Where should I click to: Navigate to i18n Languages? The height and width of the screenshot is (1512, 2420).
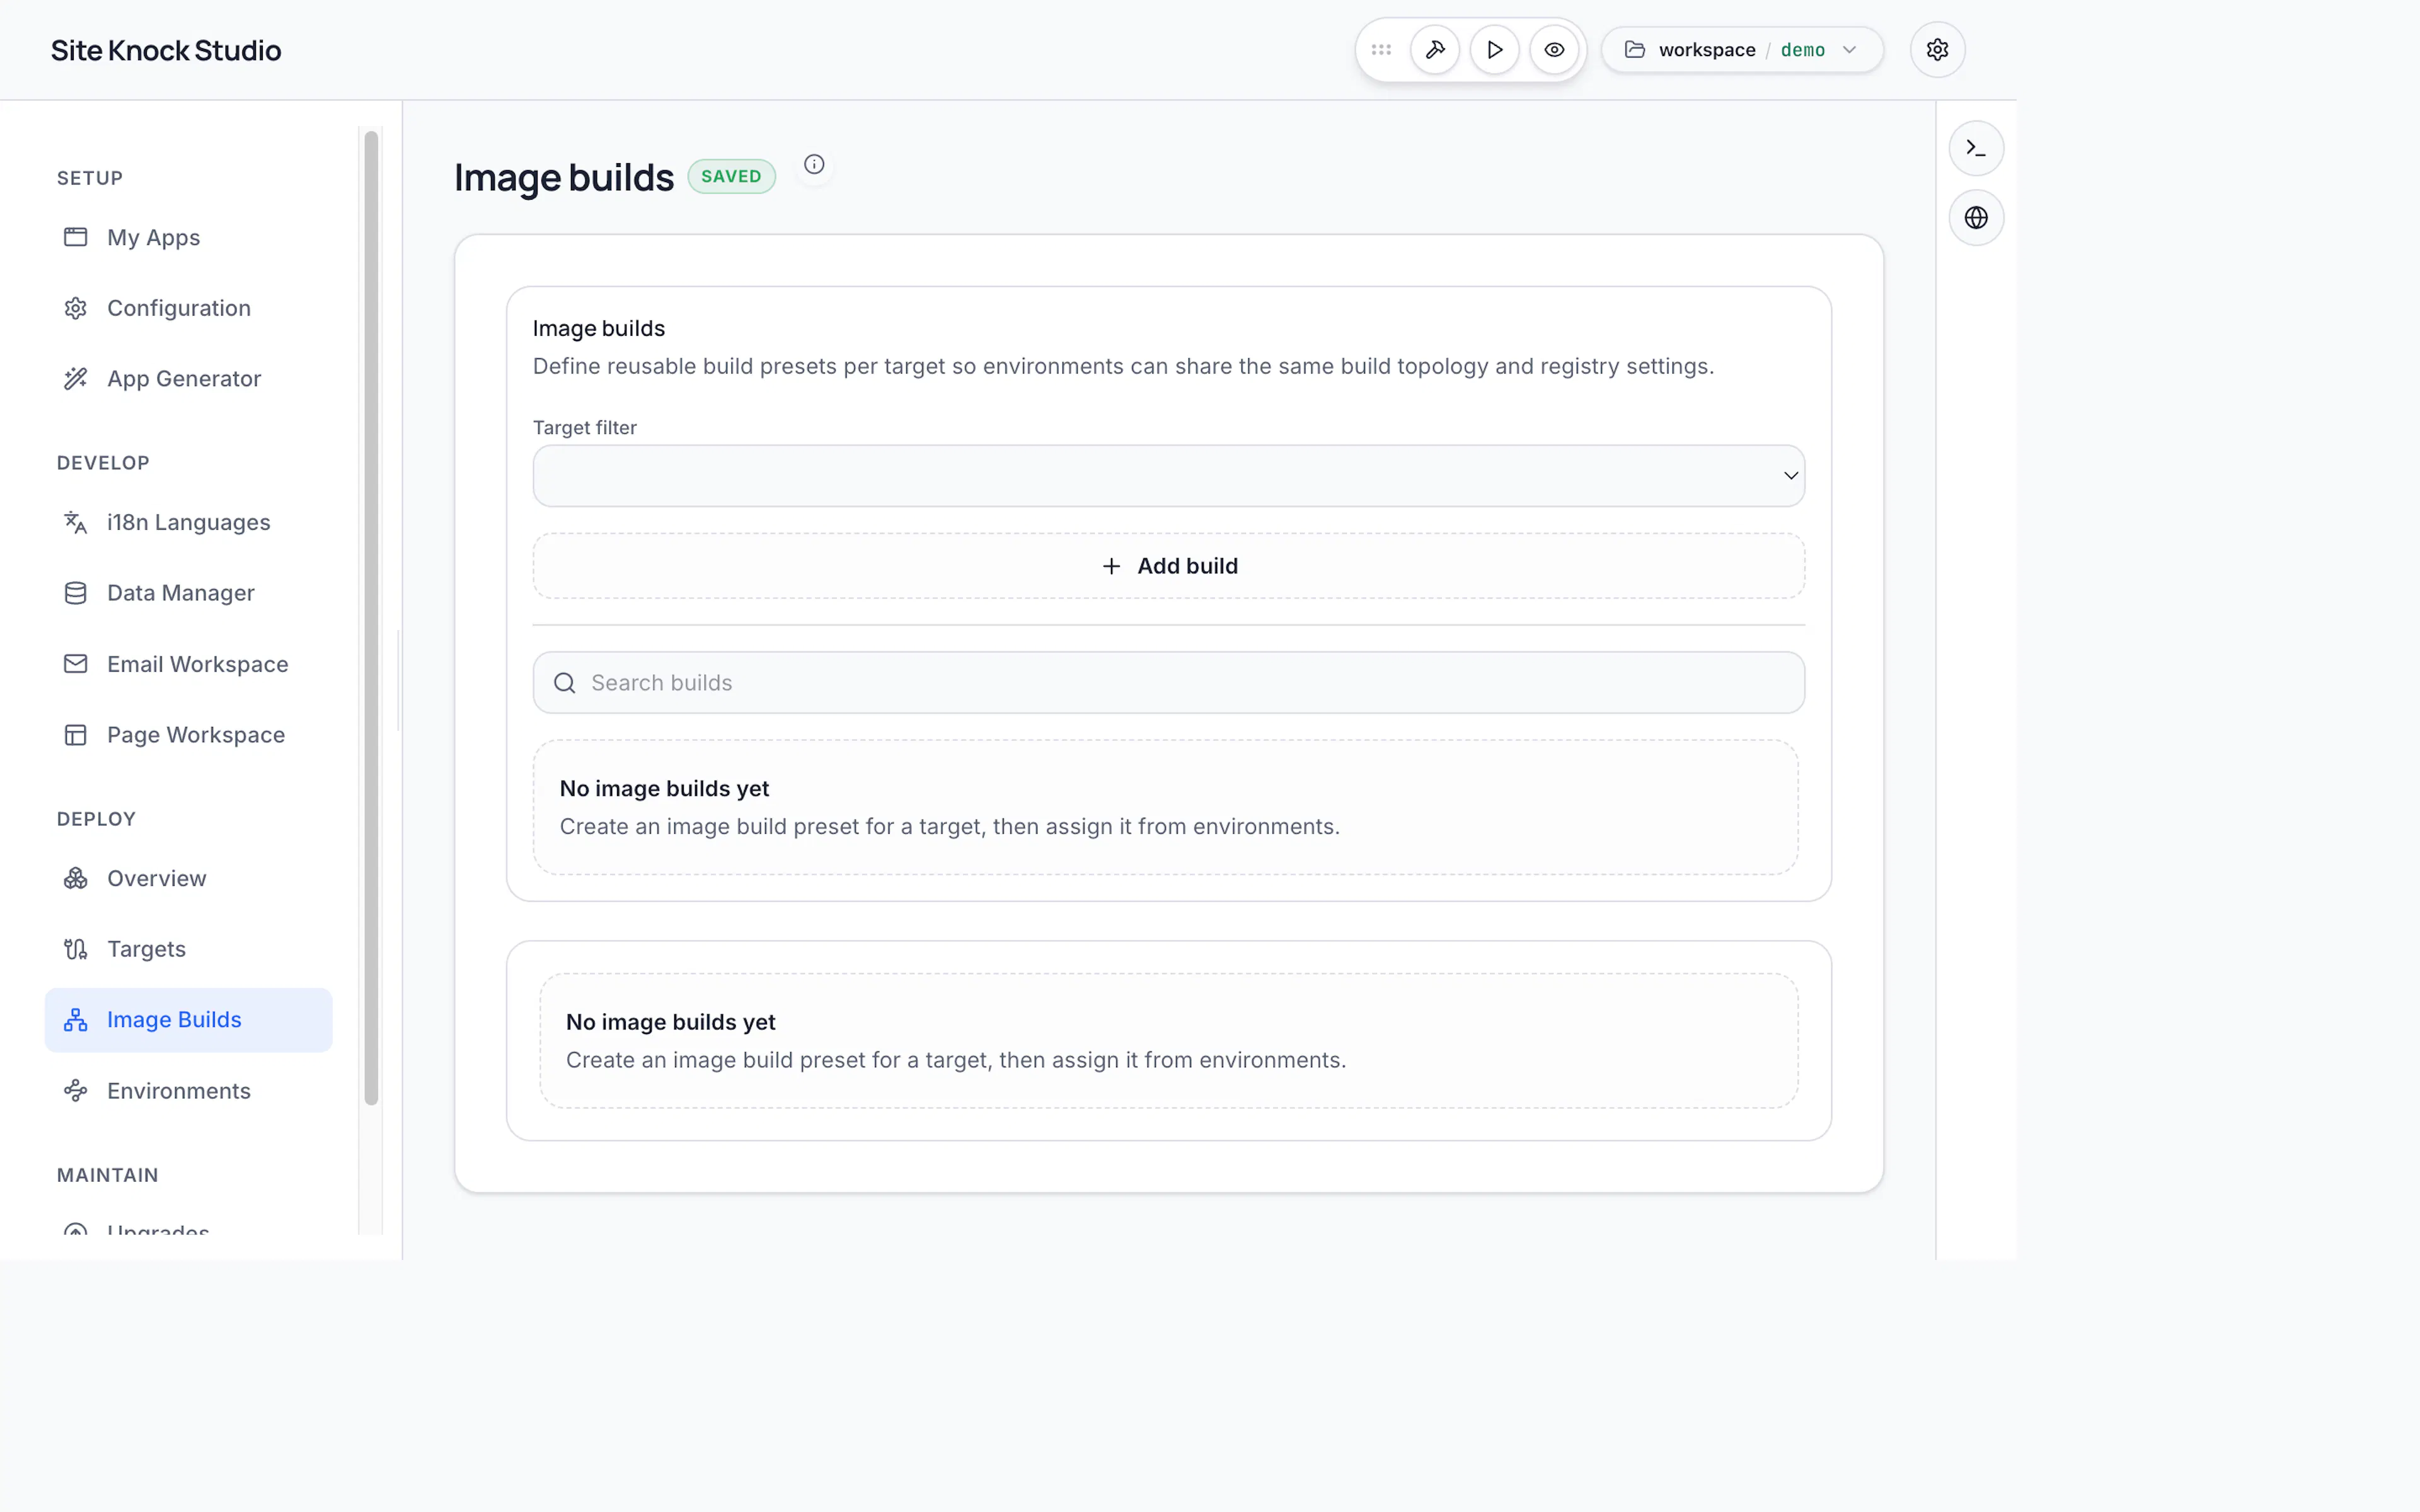(x=188, y=522)
